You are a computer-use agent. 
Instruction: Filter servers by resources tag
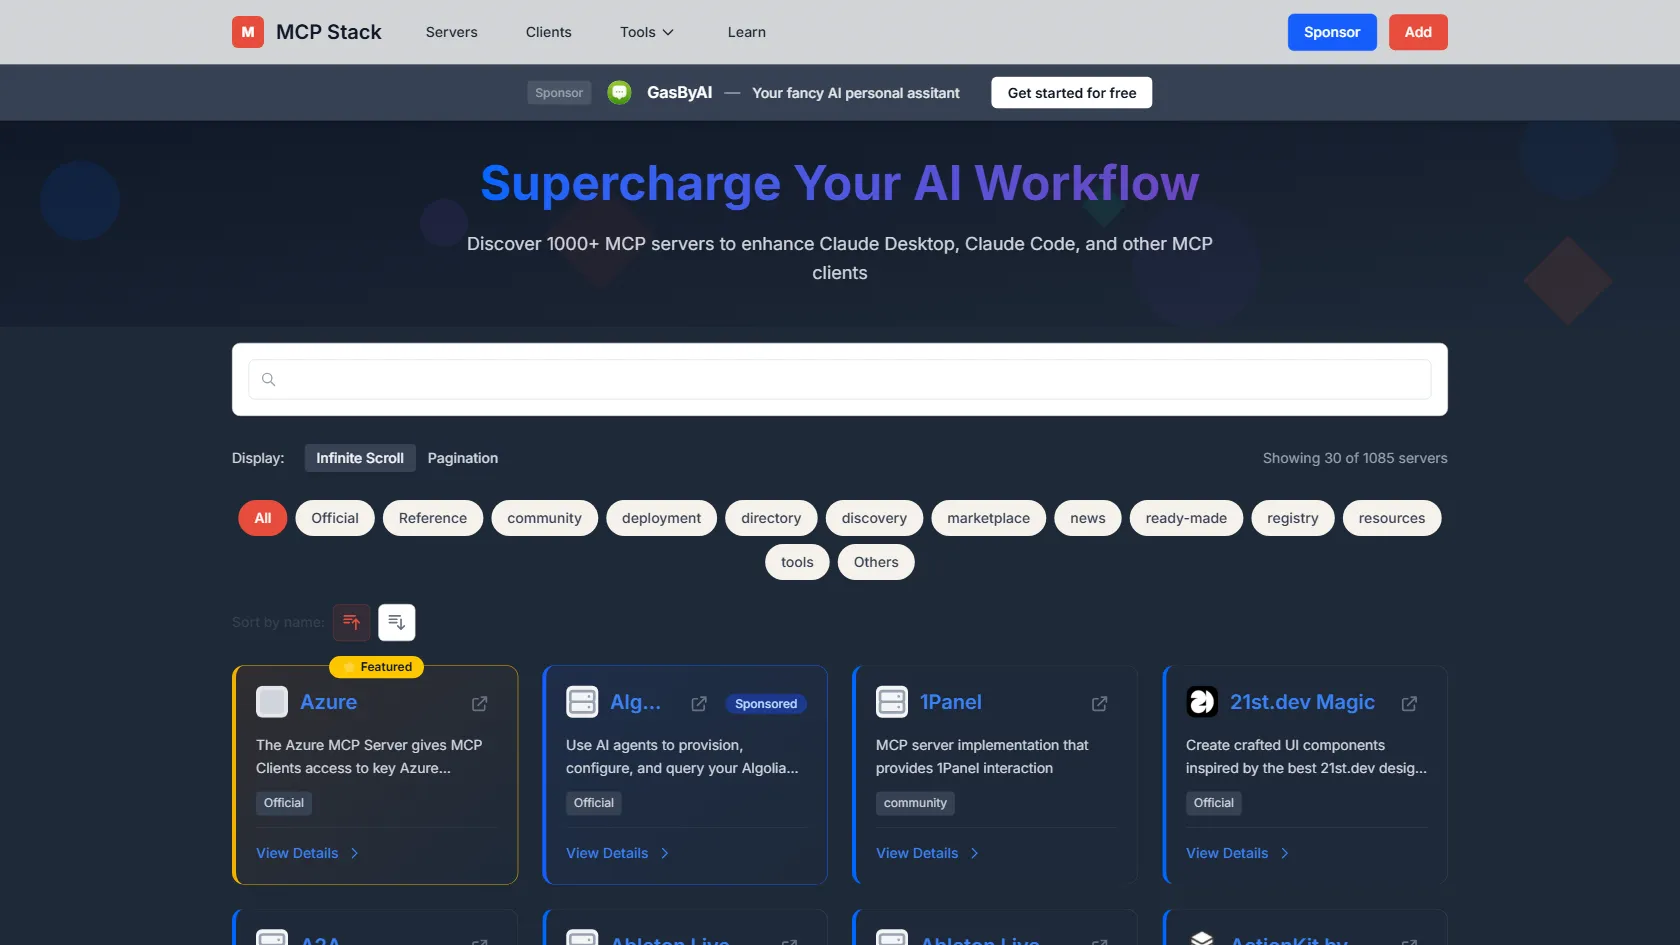(x=1392, y=518)
